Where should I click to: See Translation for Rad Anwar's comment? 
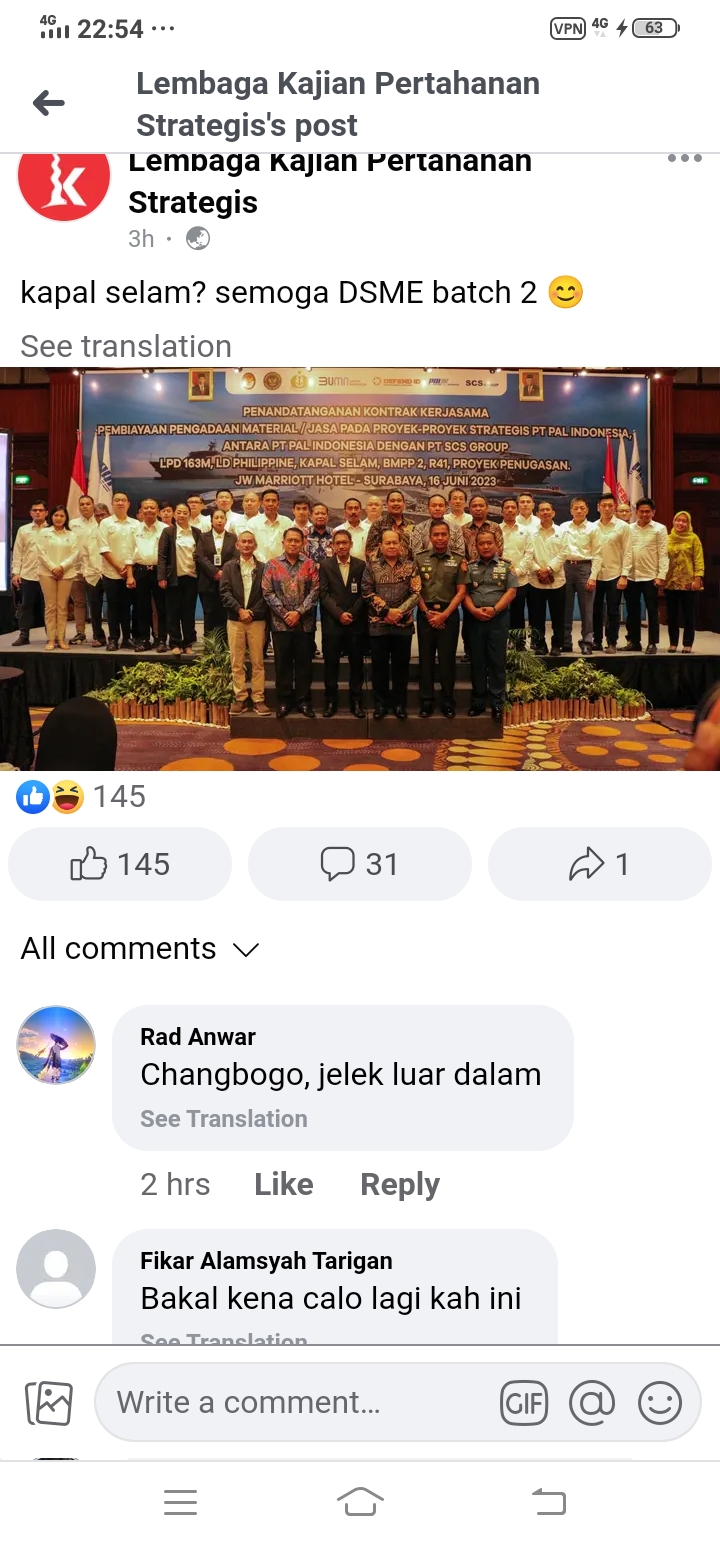[x=224, y=1119]
